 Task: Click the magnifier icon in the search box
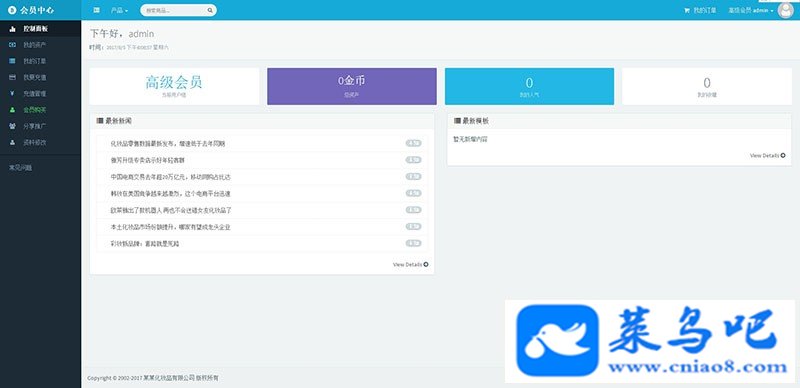pyautogui.click(x=210, y=10)
